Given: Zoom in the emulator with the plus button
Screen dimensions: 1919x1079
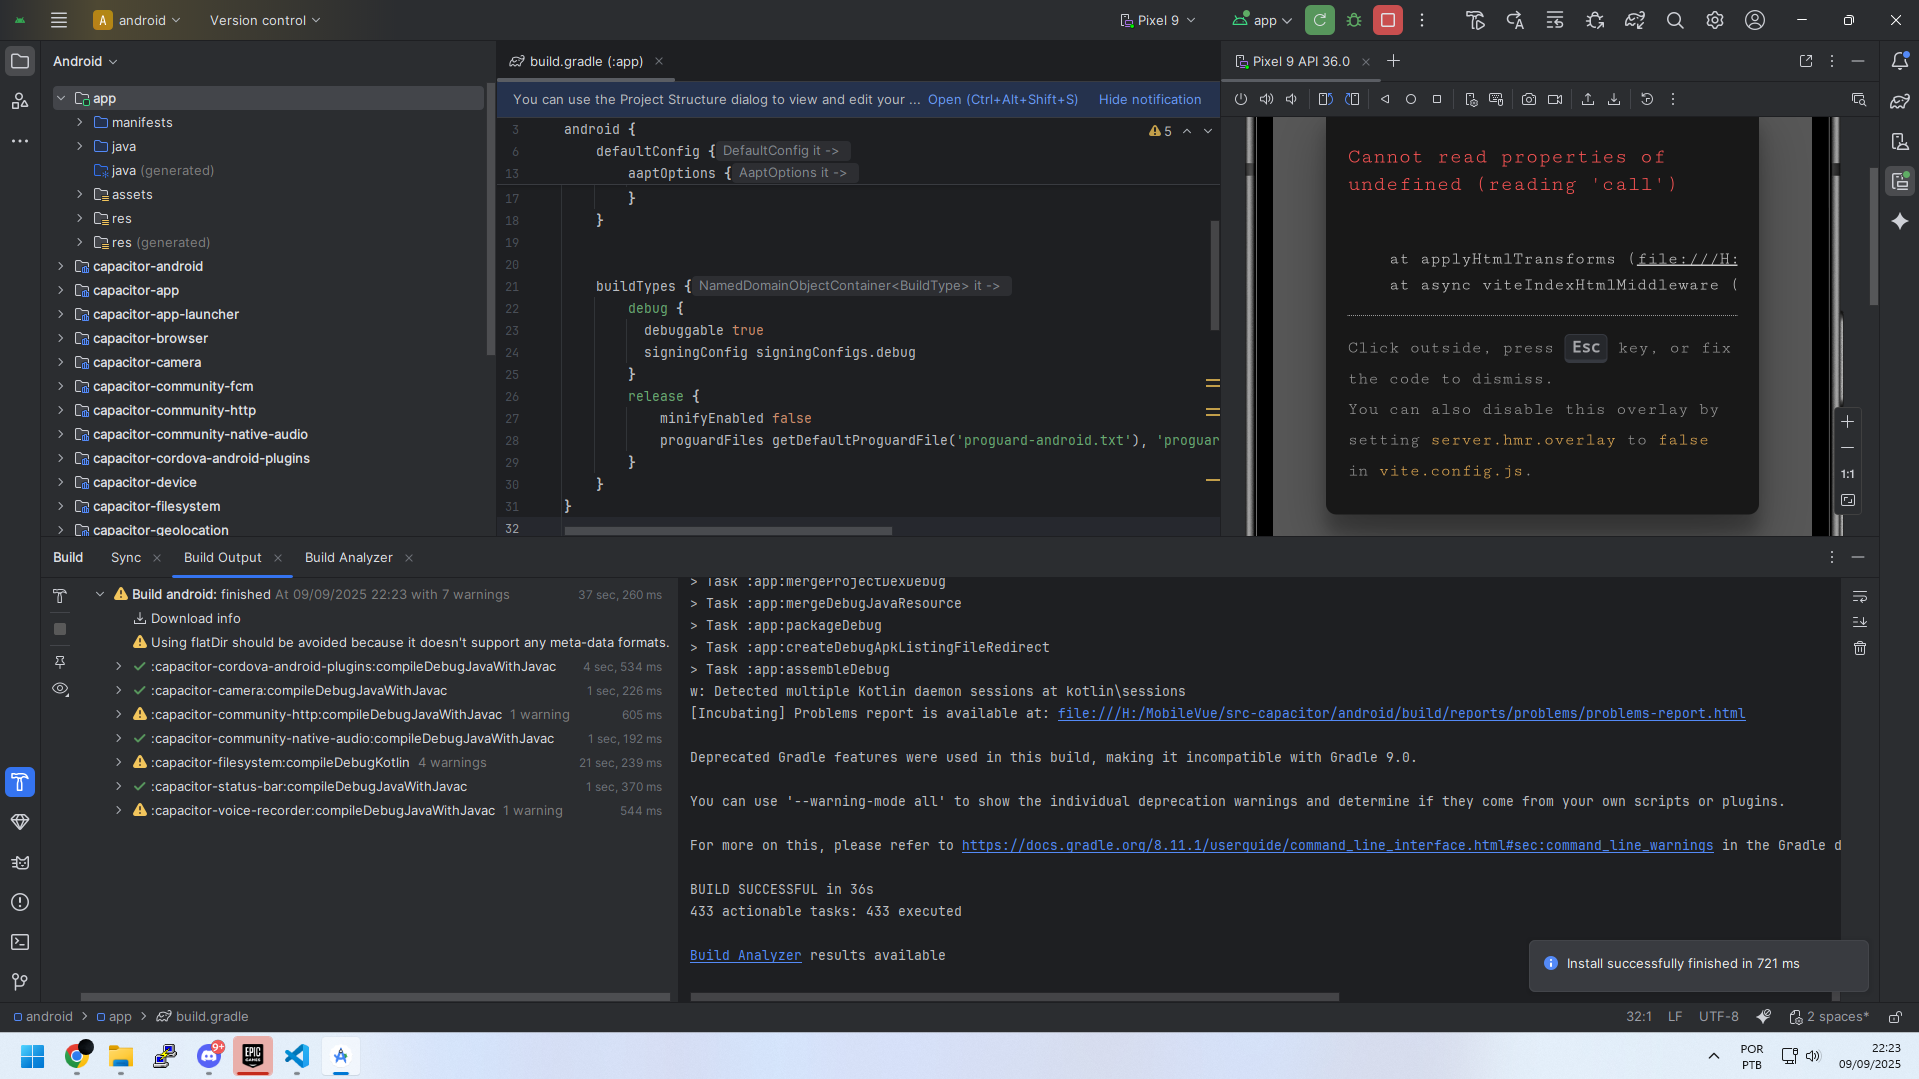Looking at the screenshot, I should pos(1848,422).
